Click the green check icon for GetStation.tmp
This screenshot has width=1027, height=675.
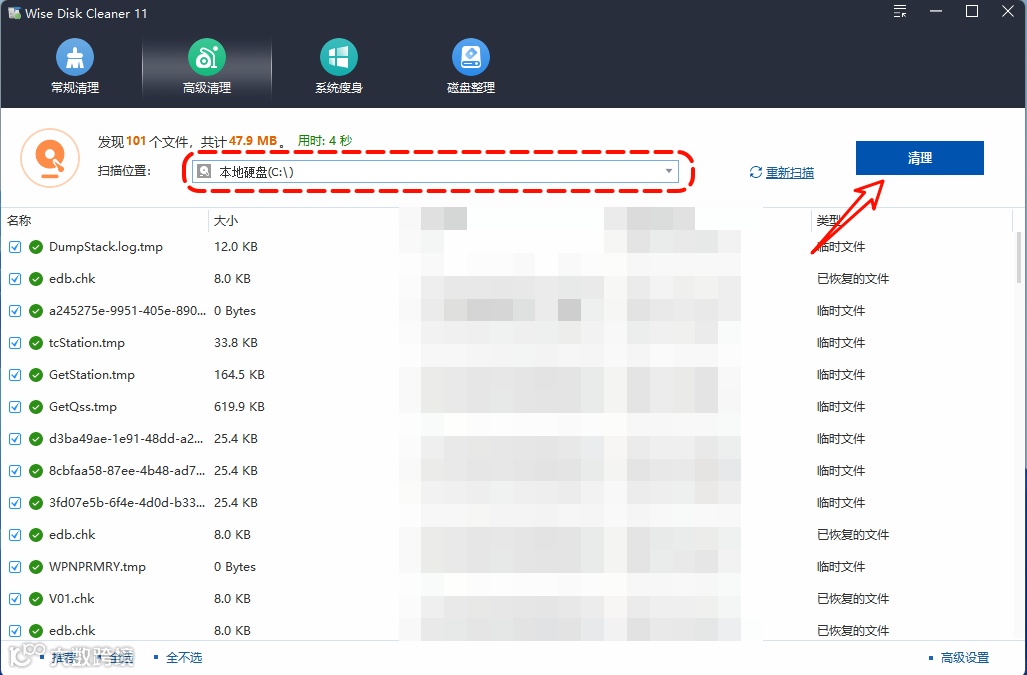point(36,375)
